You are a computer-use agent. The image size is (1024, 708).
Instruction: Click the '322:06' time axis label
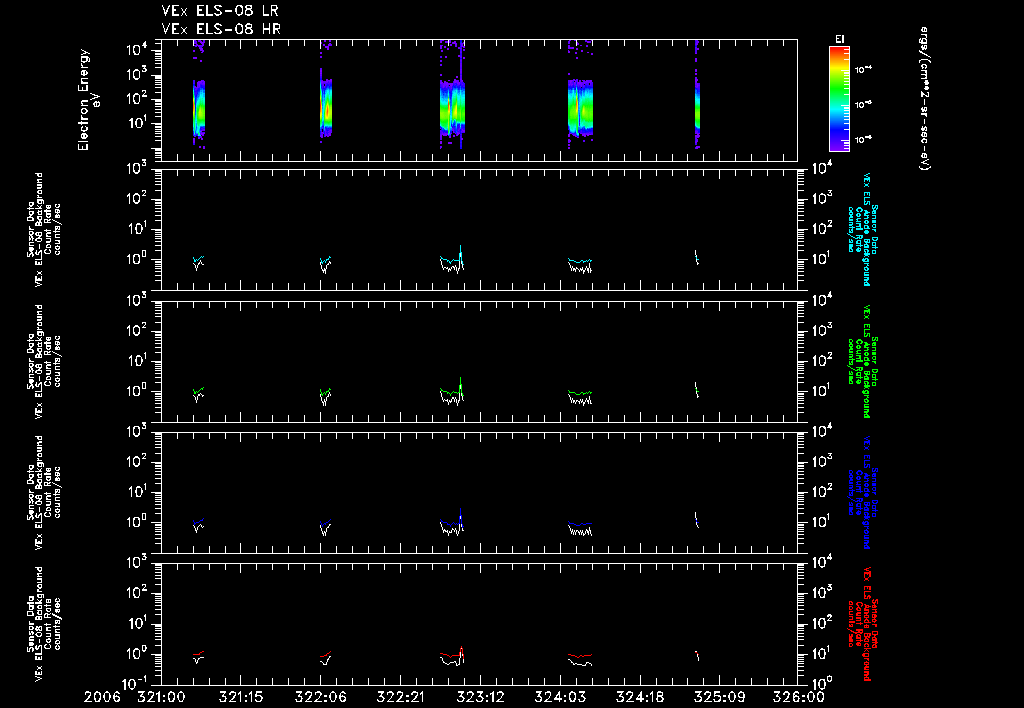point(320,698)
